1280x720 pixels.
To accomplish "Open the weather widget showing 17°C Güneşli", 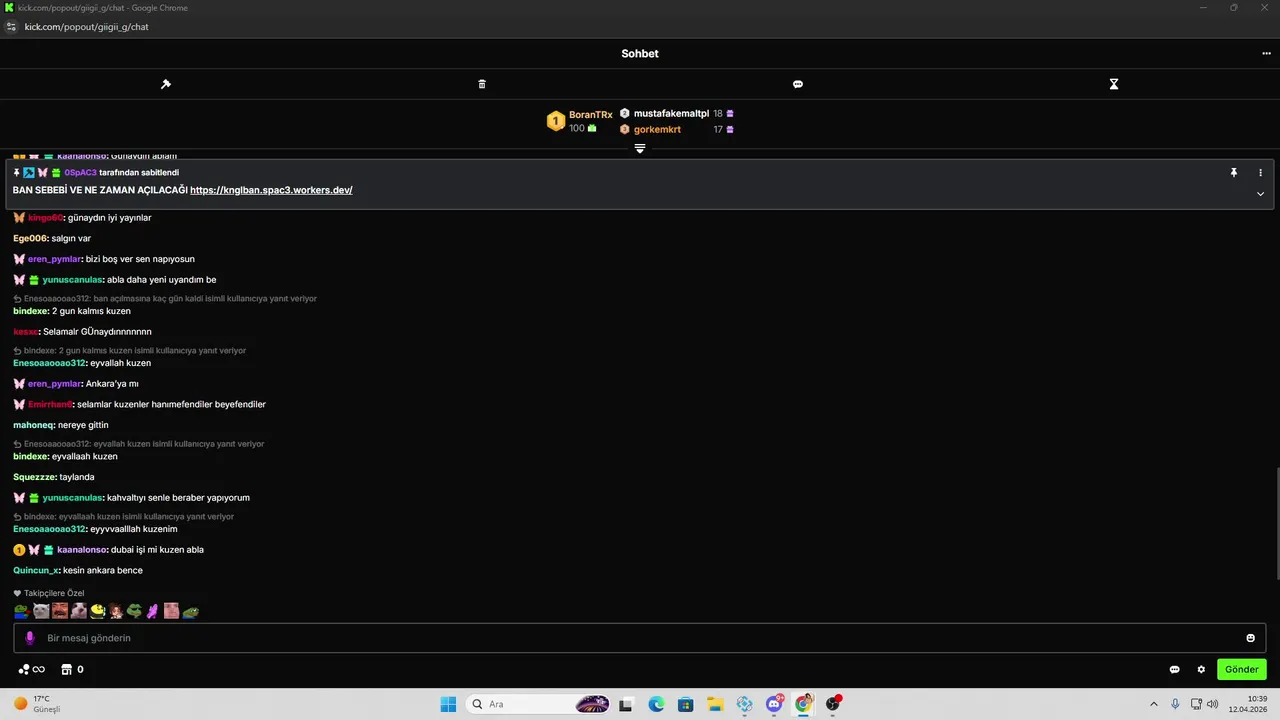I will coord(37,704).
